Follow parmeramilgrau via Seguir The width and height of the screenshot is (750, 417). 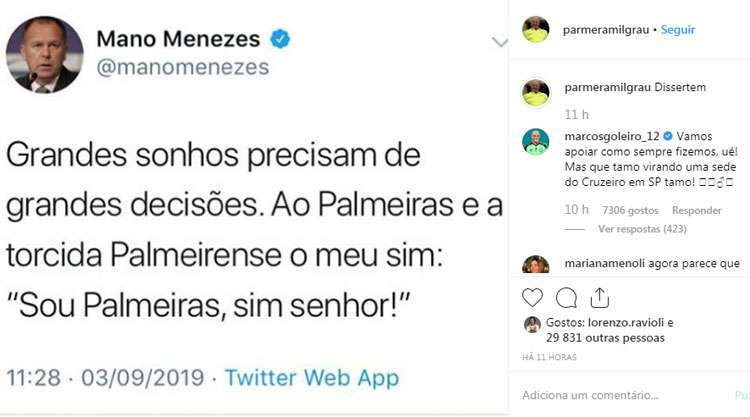(x=678, y=30)
